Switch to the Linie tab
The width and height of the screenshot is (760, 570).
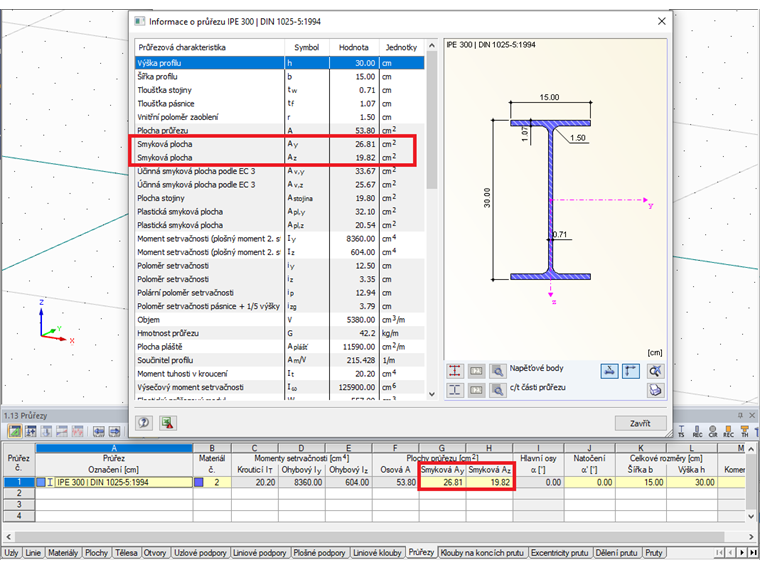[x=33, y=553]
